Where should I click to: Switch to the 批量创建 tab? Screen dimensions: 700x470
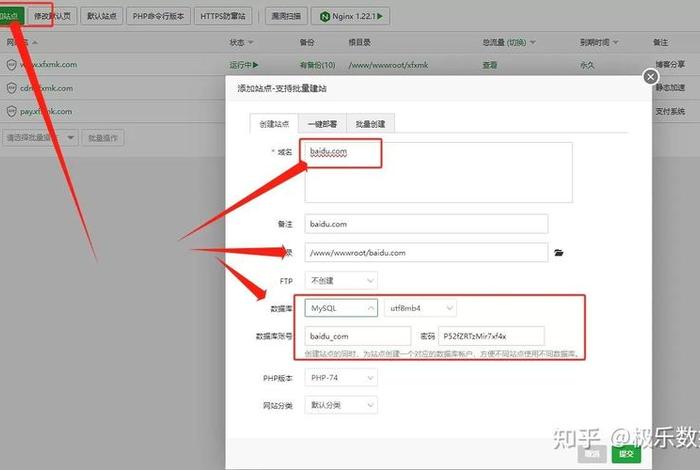click(370, 124)
